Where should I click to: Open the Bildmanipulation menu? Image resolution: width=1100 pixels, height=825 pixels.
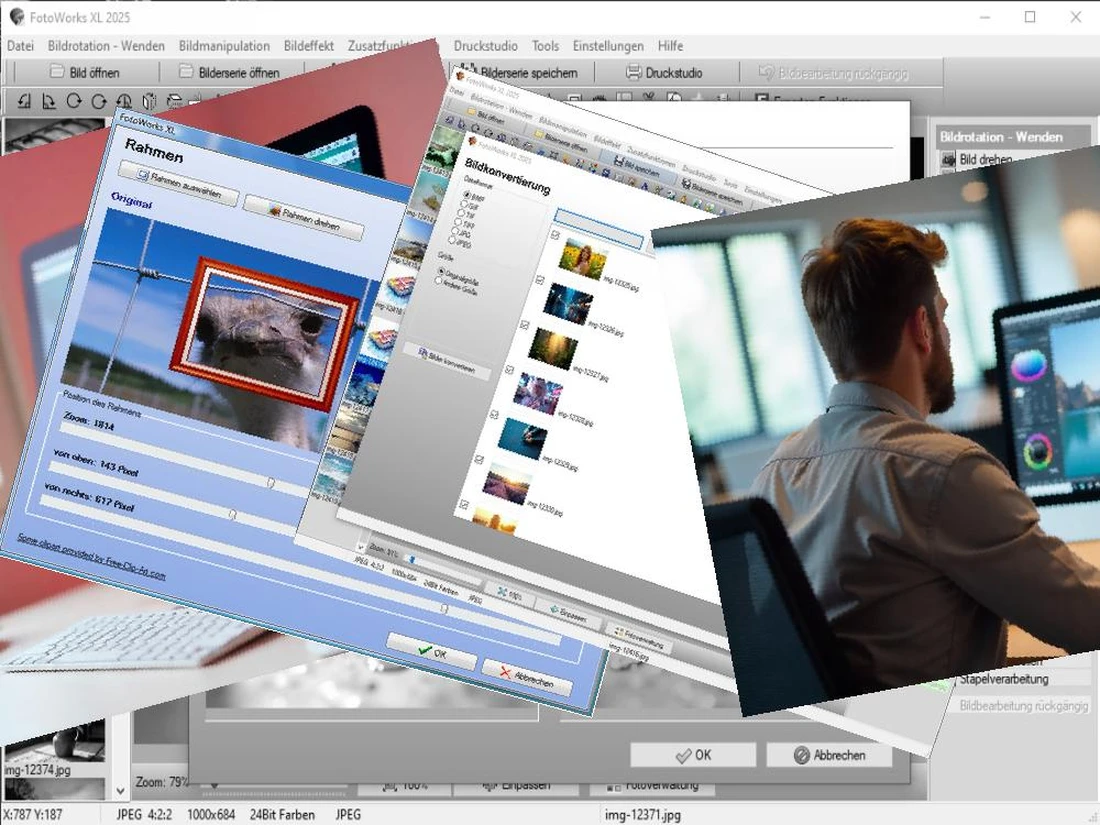coord(224,46)
